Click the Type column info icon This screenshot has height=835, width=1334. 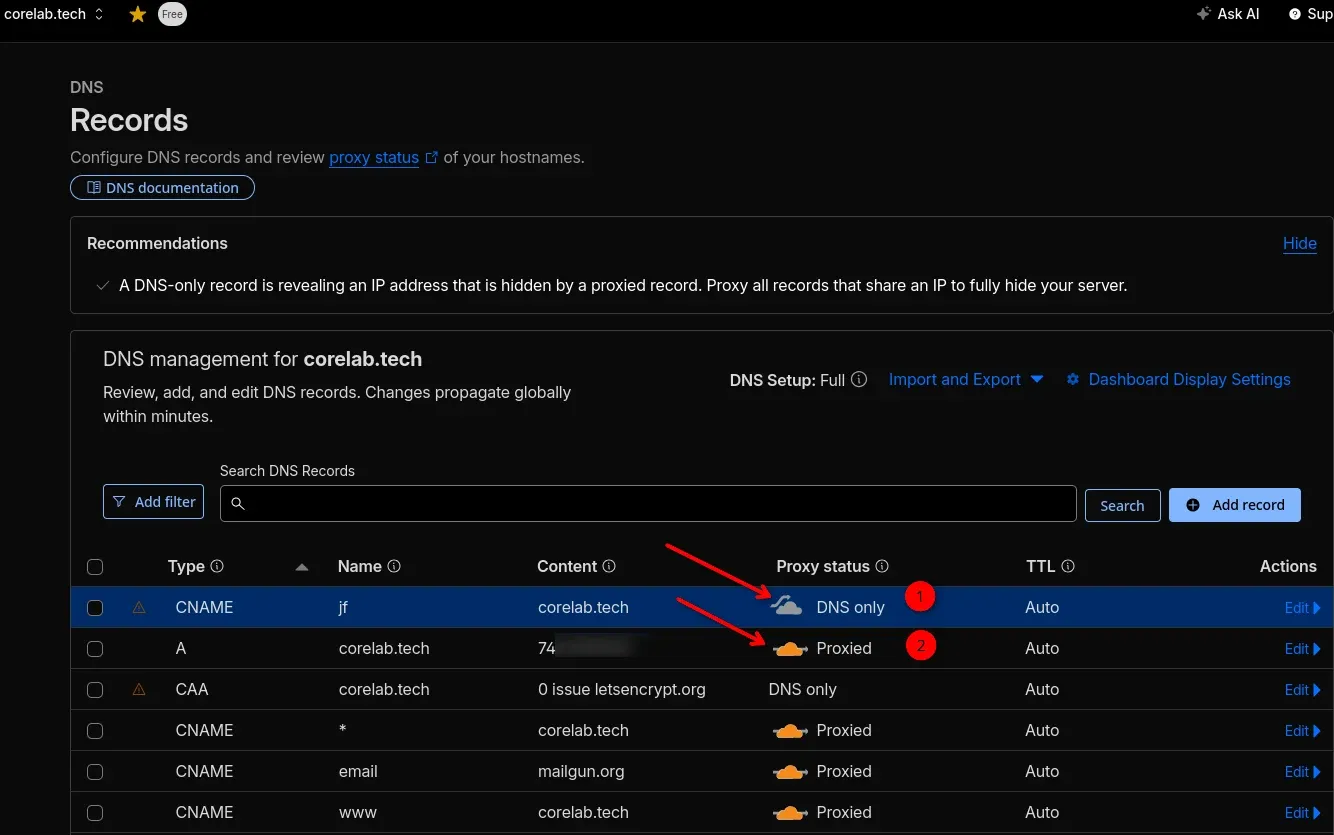tap(217, 566)
